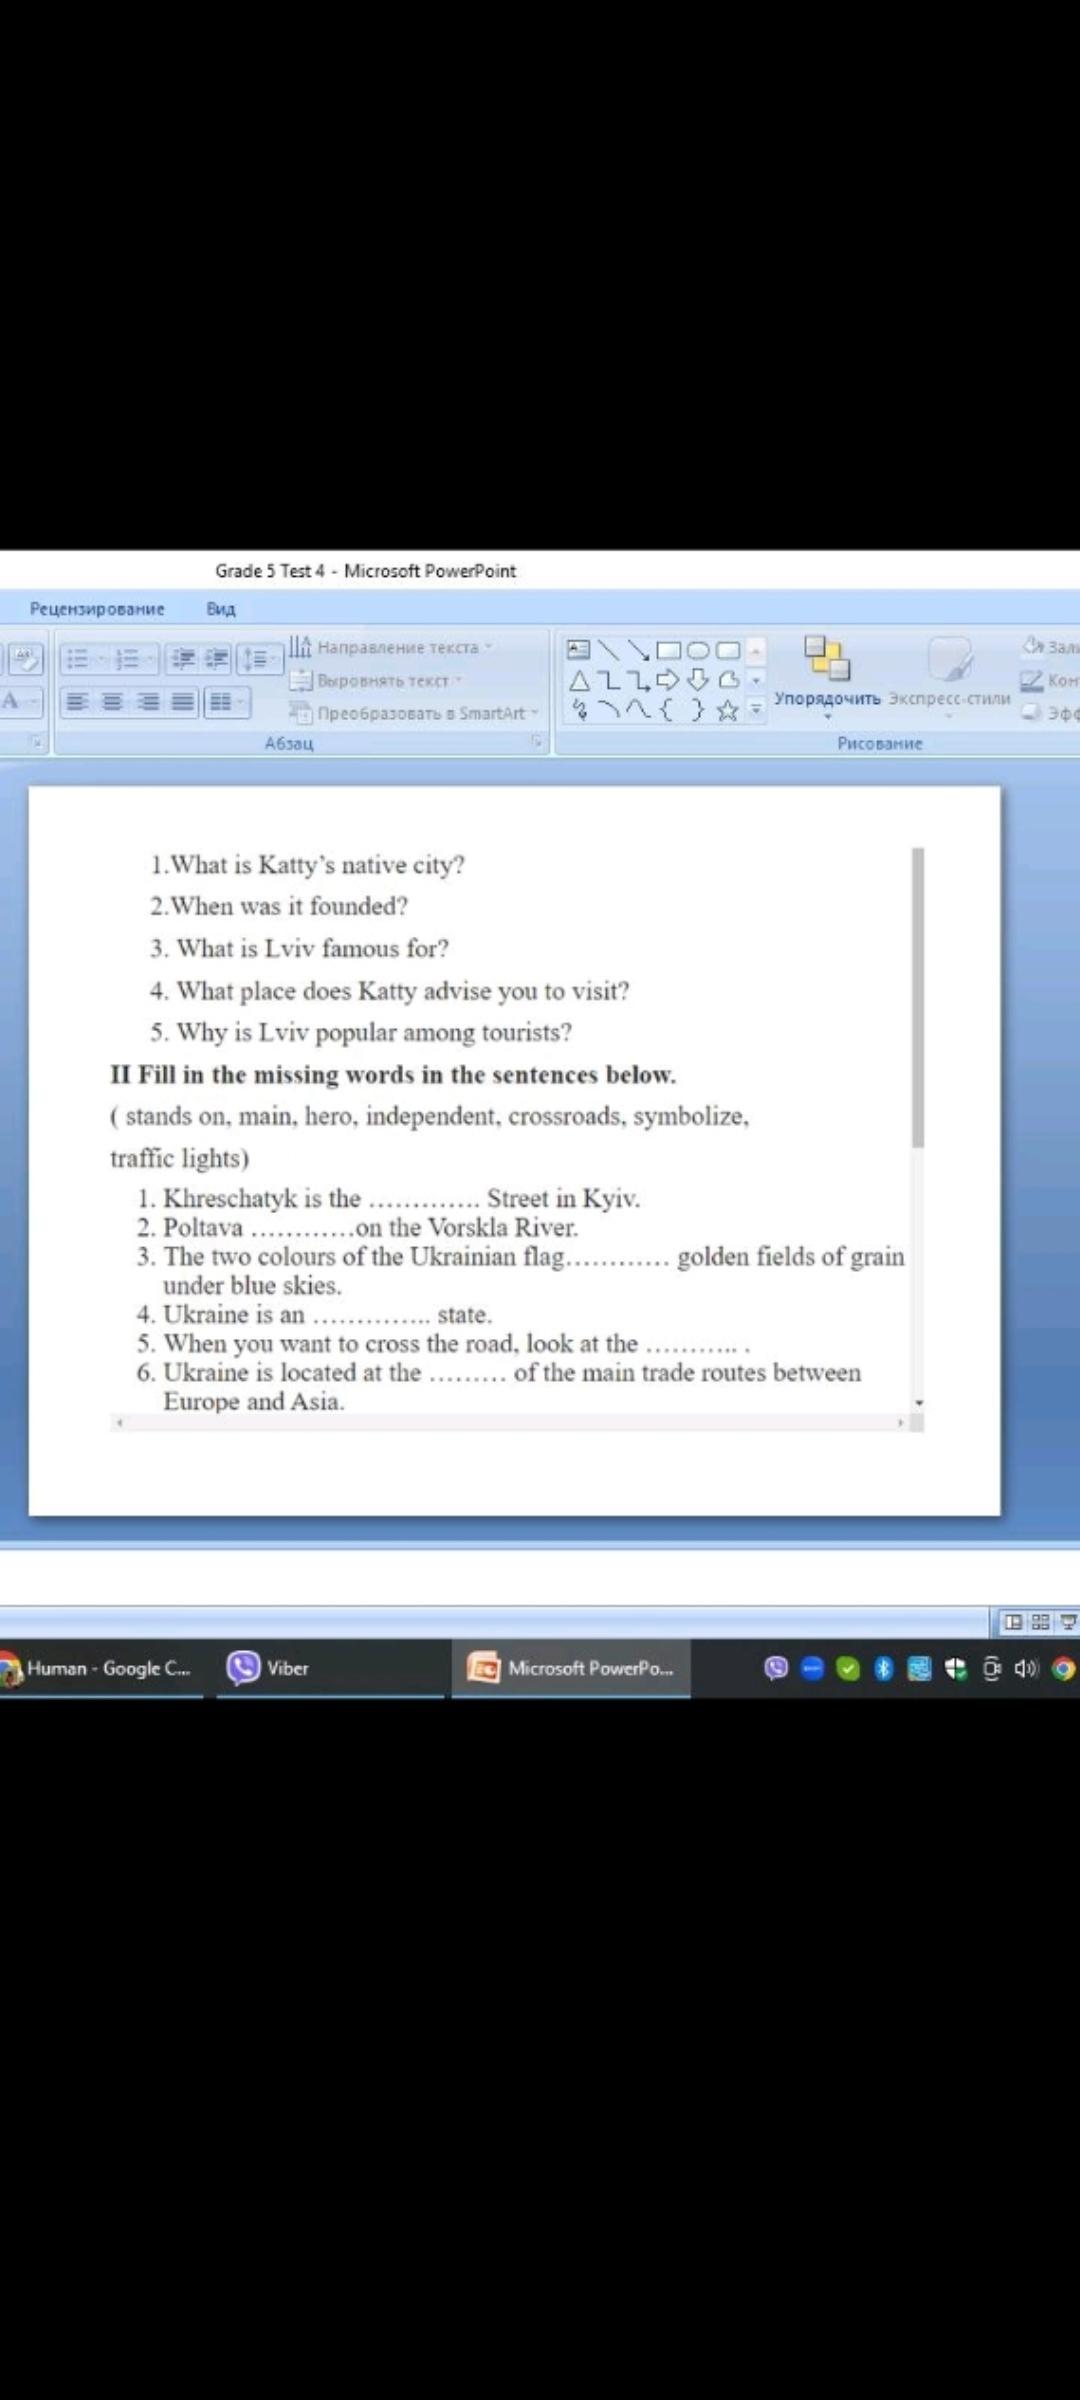Open Направление текста dropdown
The width and height of the screenshot is (1080, 2400).
392,647
